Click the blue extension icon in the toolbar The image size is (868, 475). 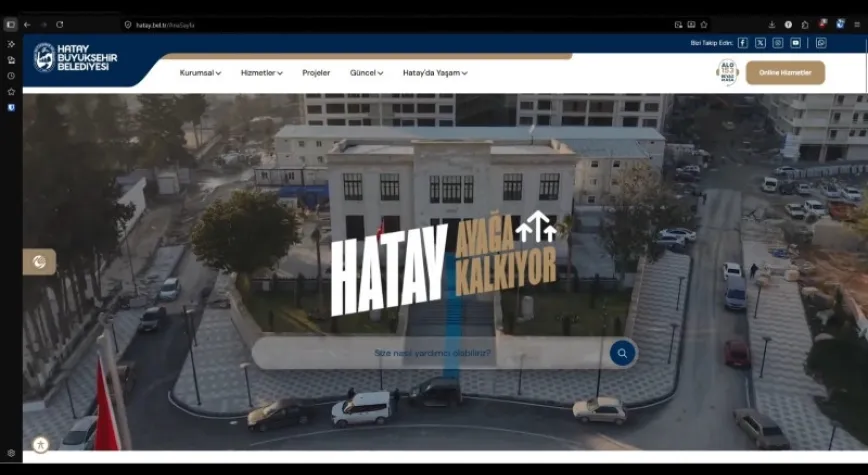click(x=840, y=24)
